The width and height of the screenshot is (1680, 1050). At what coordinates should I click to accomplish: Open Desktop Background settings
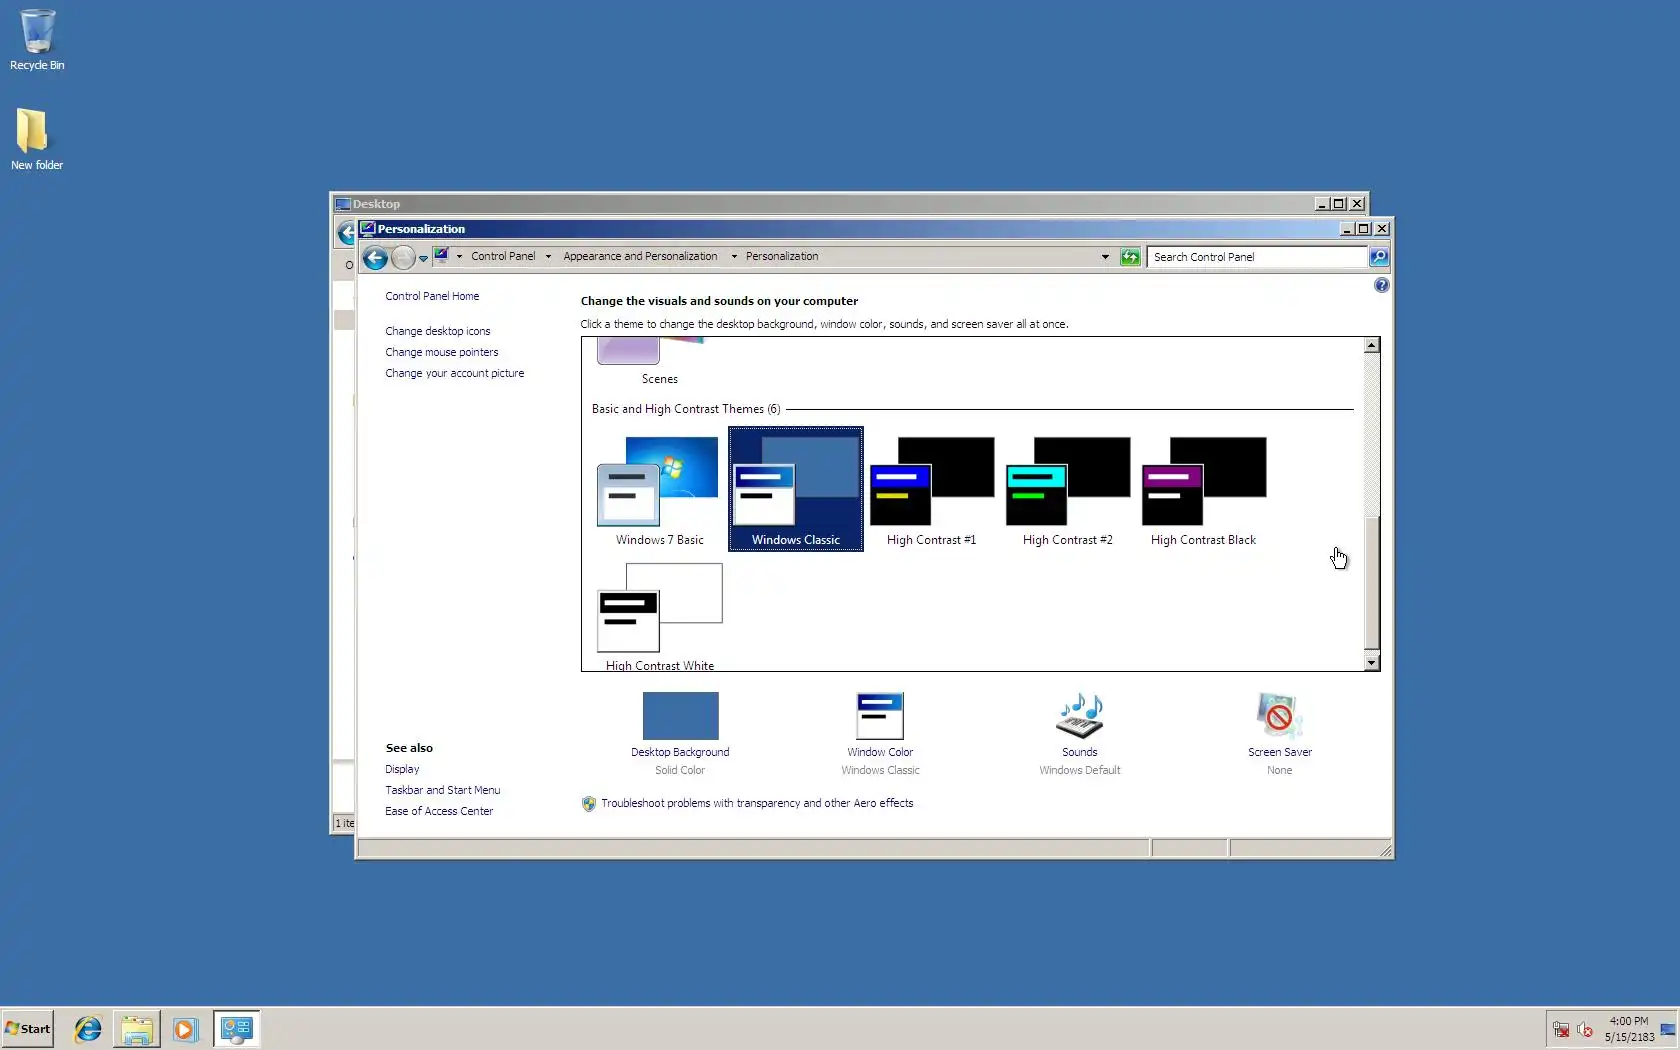[x=680, y=734]
